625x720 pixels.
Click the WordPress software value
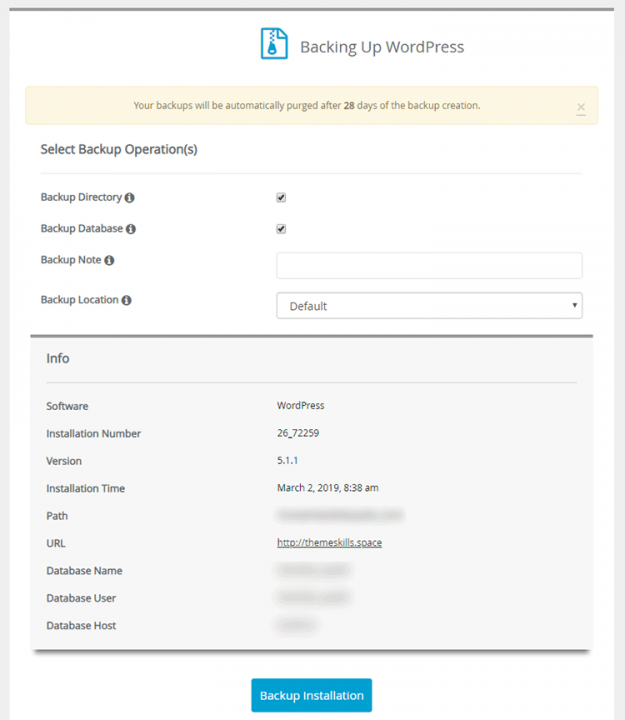coord(301,405)
